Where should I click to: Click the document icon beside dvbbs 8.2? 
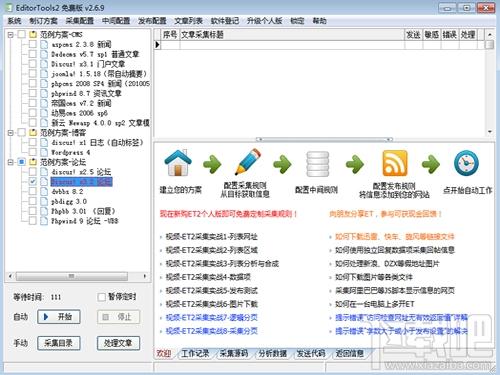point(44,191)
